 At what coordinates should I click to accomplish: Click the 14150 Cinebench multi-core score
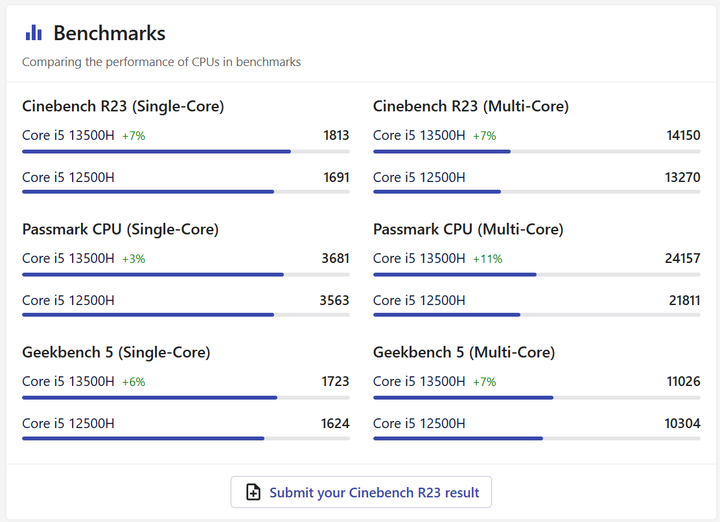point(683,135)
